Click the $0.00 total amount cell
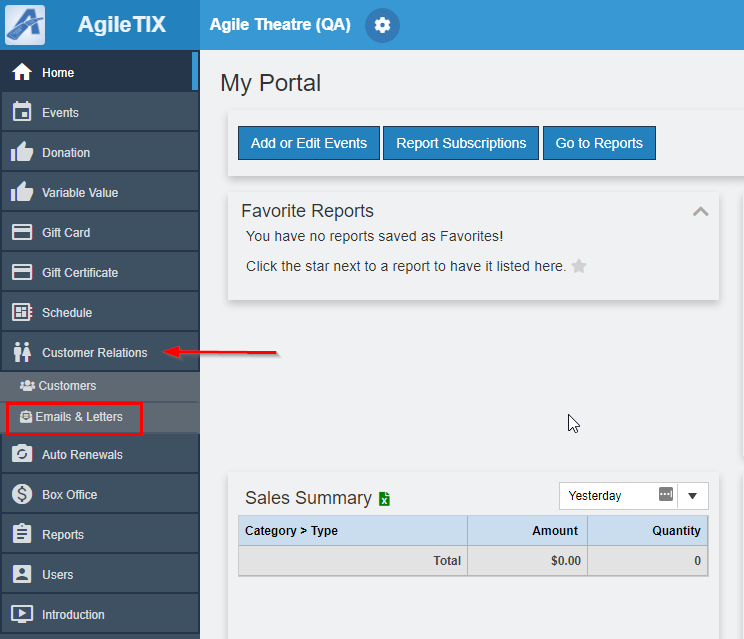744x639 pixels. 528,561
